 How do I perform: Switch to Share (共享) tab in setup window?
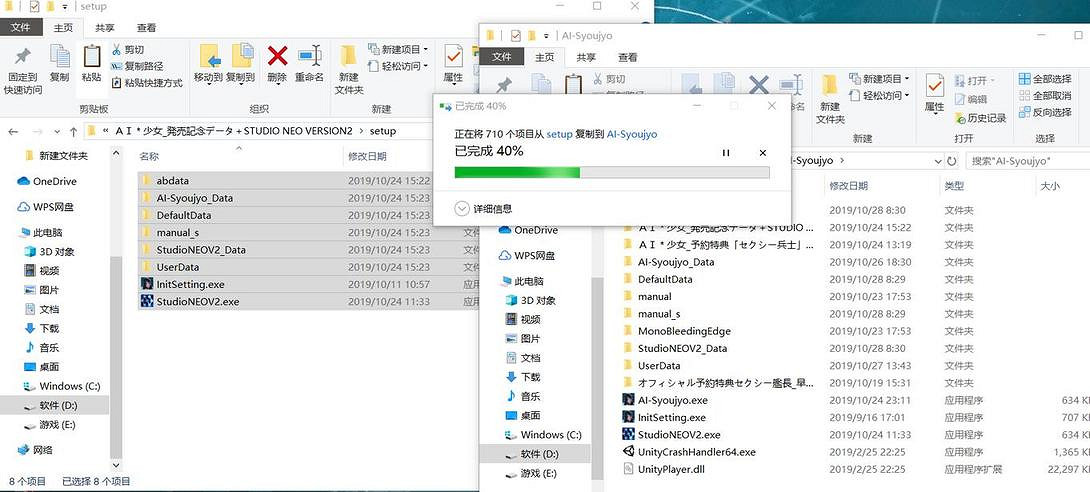(x=105, y=28)
